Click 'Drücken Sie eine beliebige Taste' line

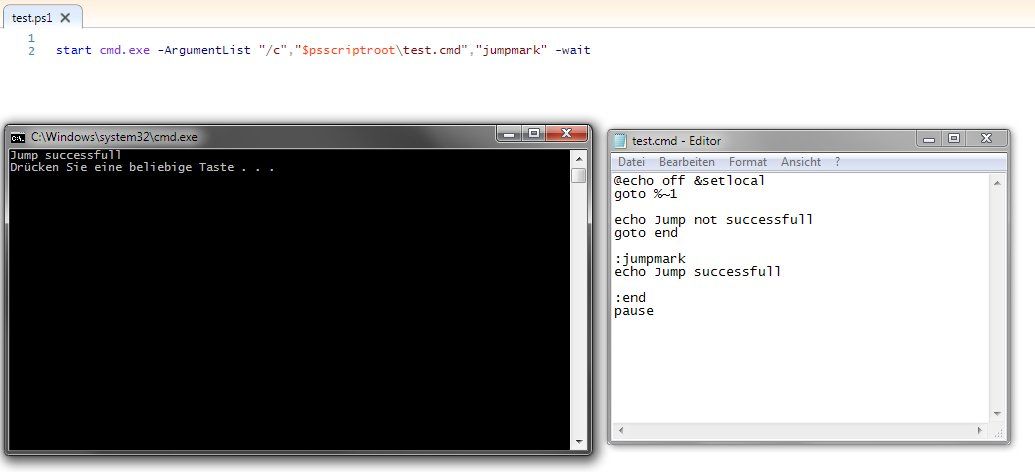pos(142,168)
